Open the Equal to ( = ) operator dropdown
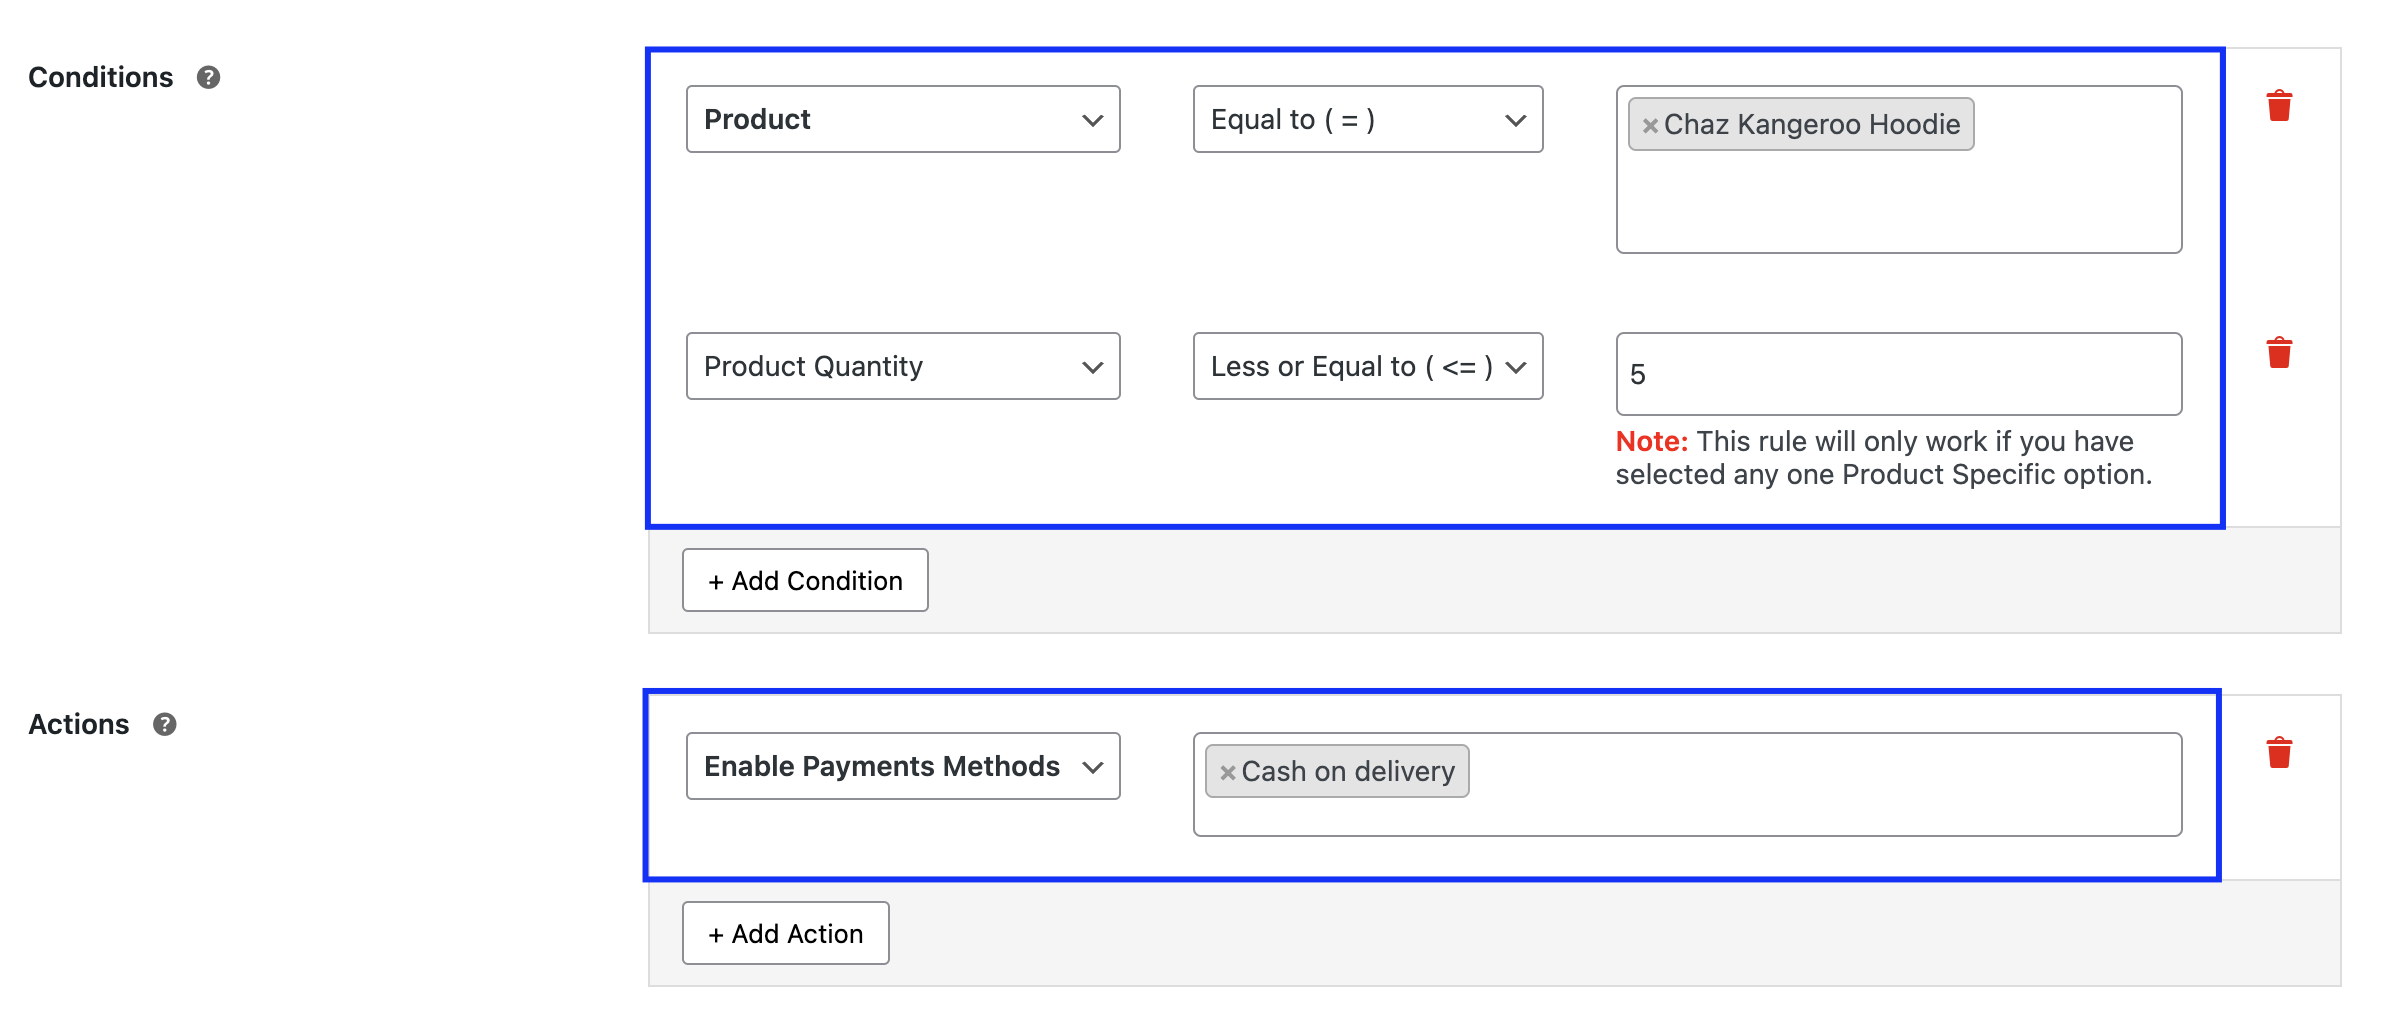This screenshot has height=1032, width=2382. (1367, 119)
